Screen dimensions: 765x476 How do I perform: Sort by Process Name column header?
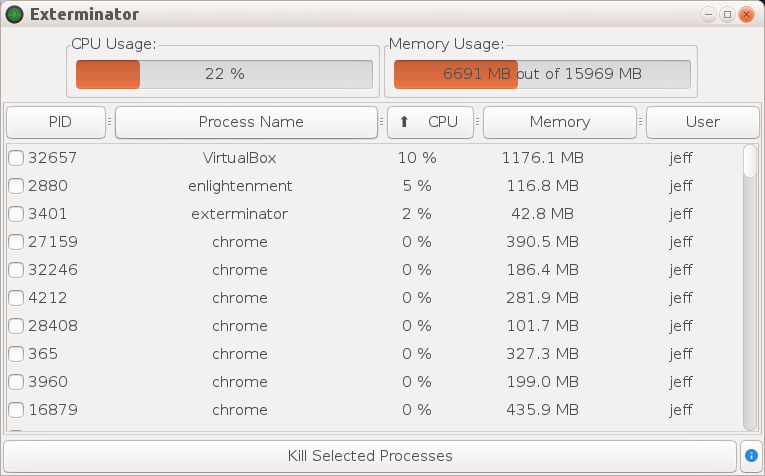pos(246,122)
